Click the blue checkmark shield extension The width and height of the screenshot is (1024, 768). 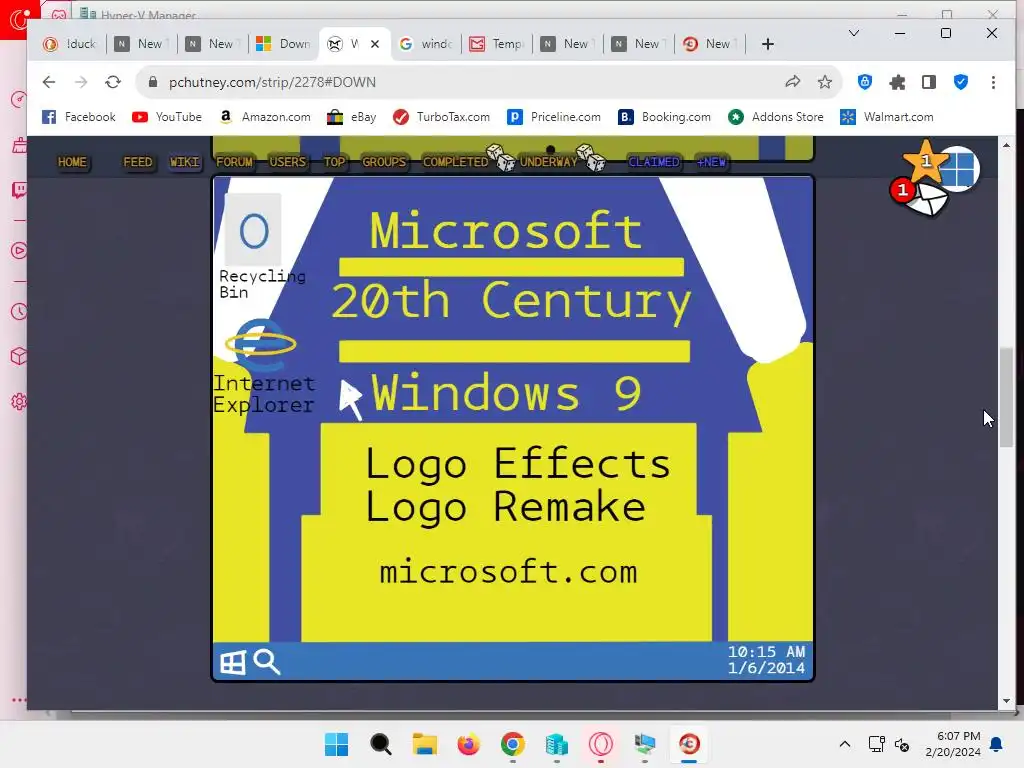tap(961, 82)
